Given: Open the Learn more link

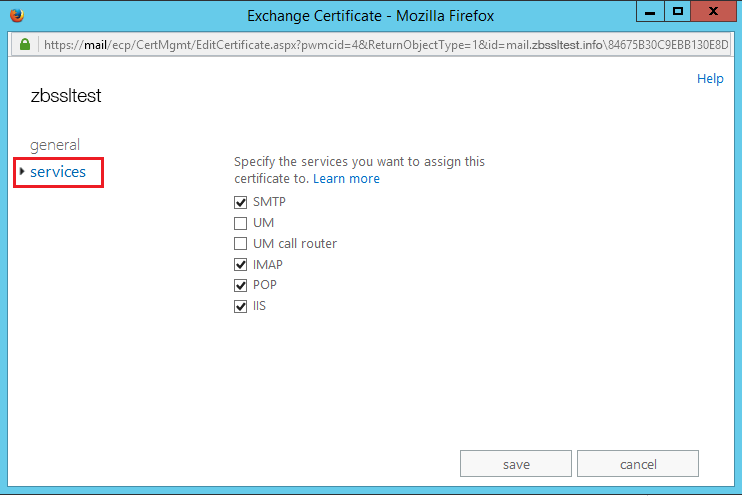Looking at the screenshot, I should (346, 179).
